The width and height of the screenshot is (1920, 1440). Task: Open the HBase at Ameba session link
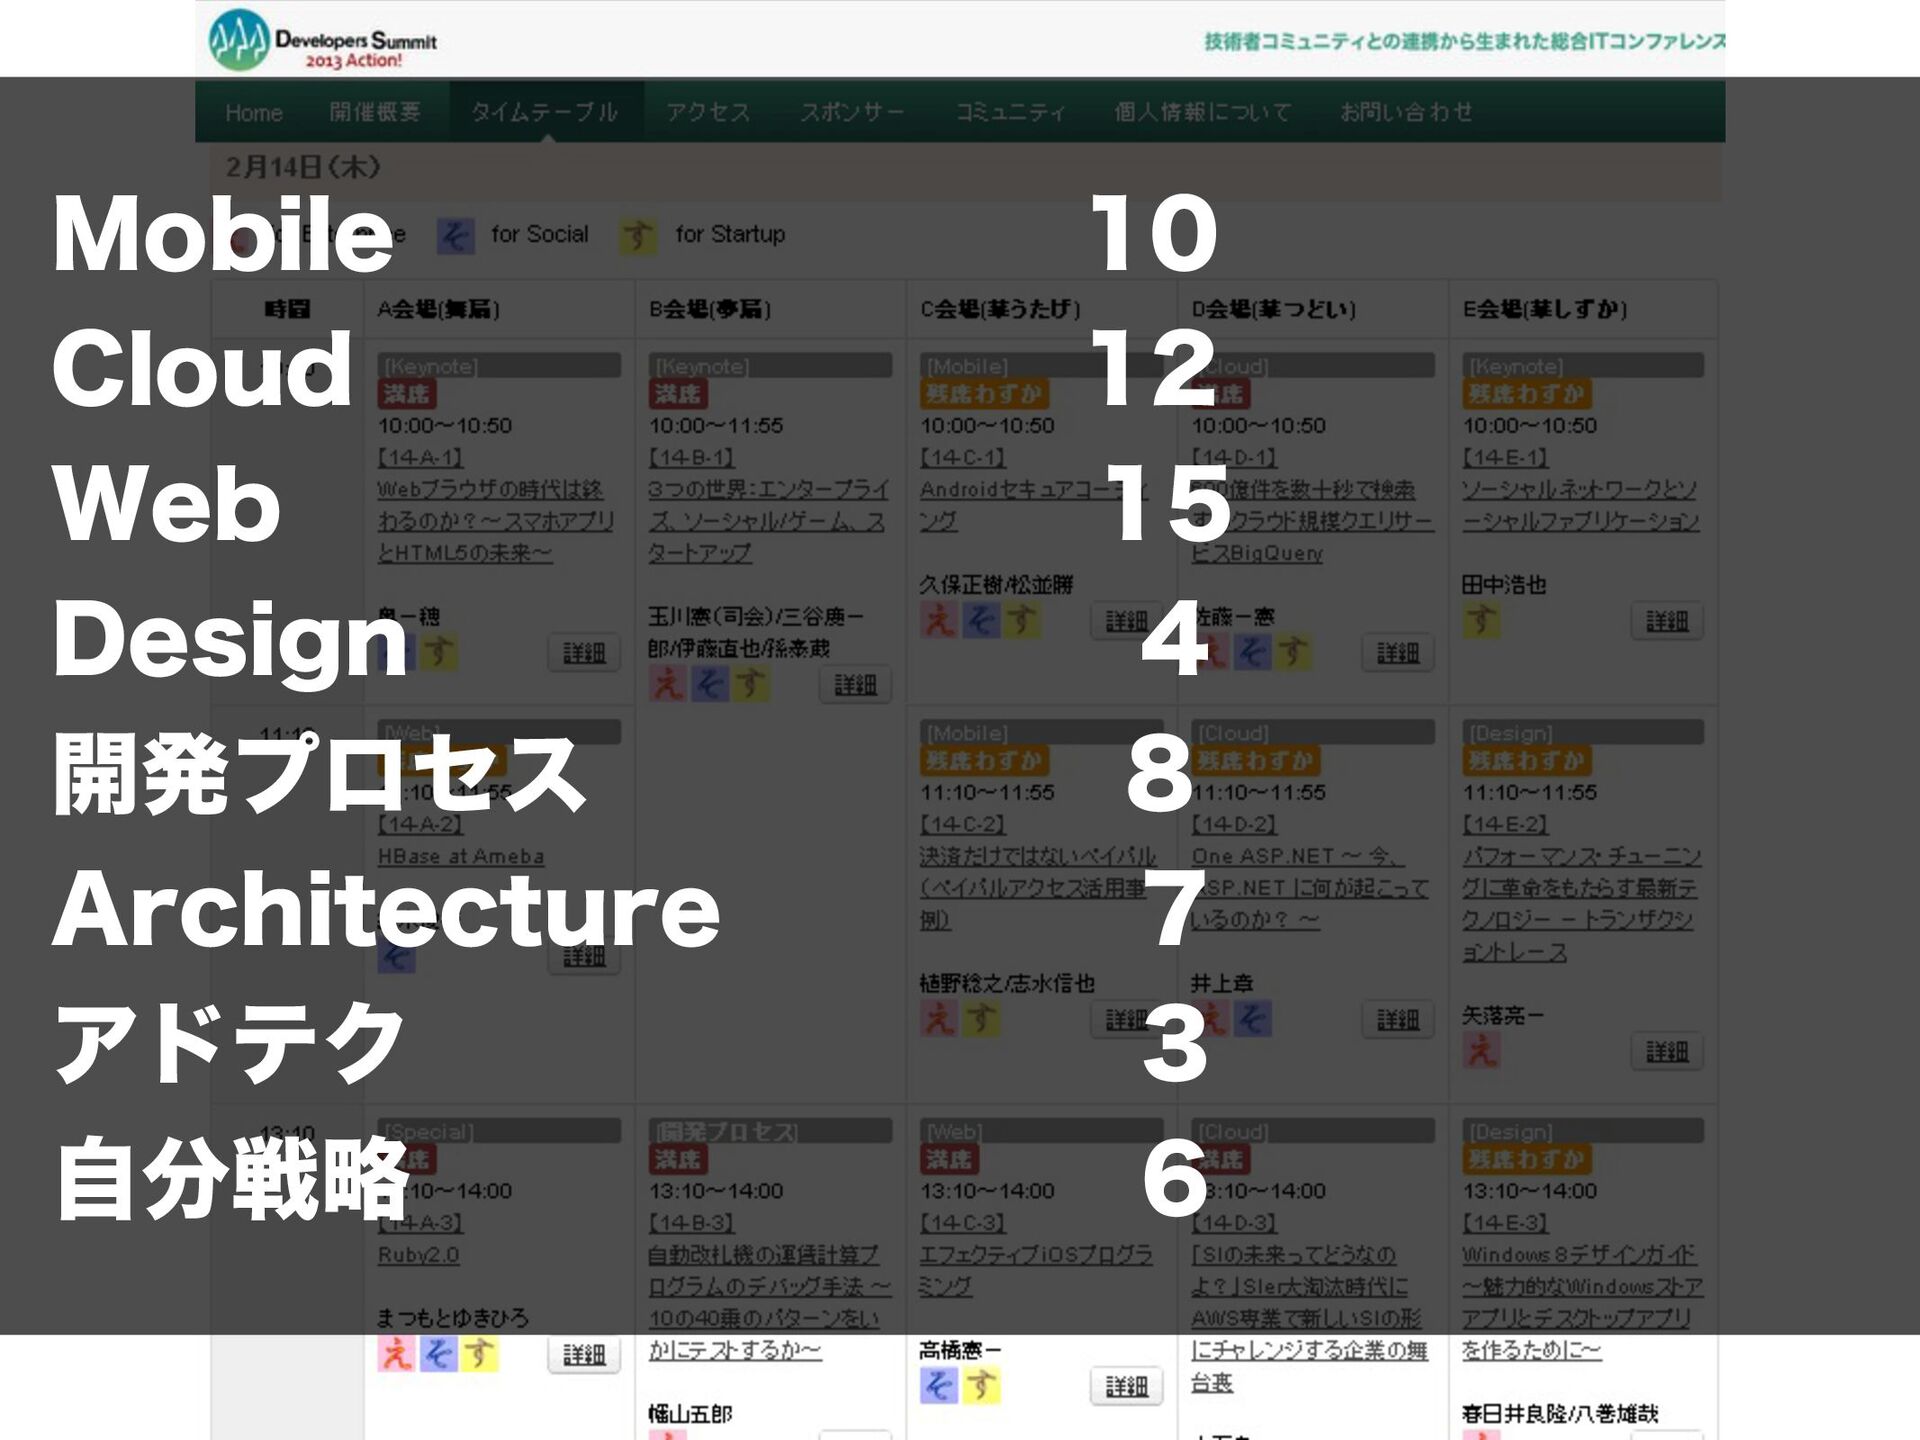tap(461, 856)
